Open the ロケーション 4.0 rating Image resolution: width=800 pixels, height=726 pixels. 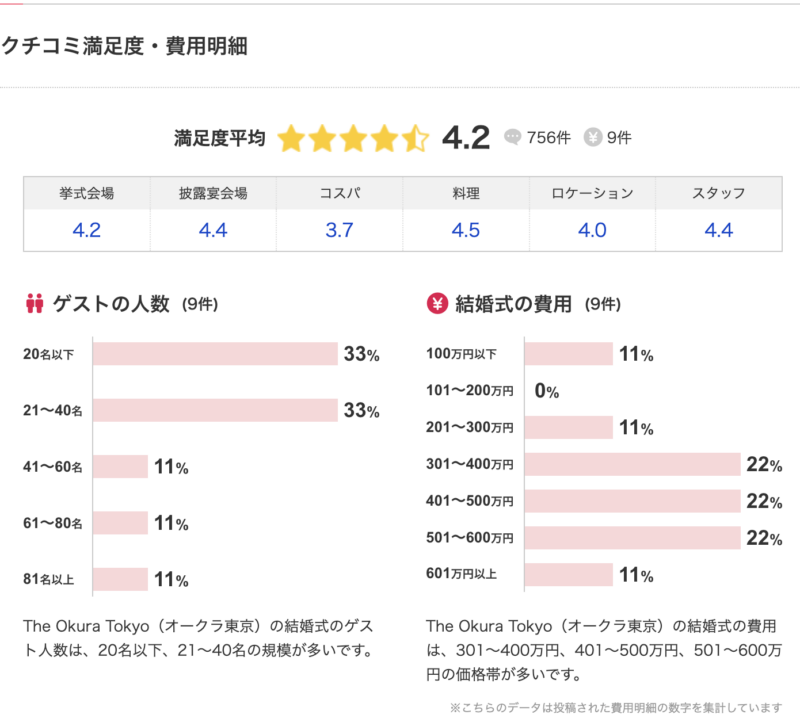coord(592,230)
